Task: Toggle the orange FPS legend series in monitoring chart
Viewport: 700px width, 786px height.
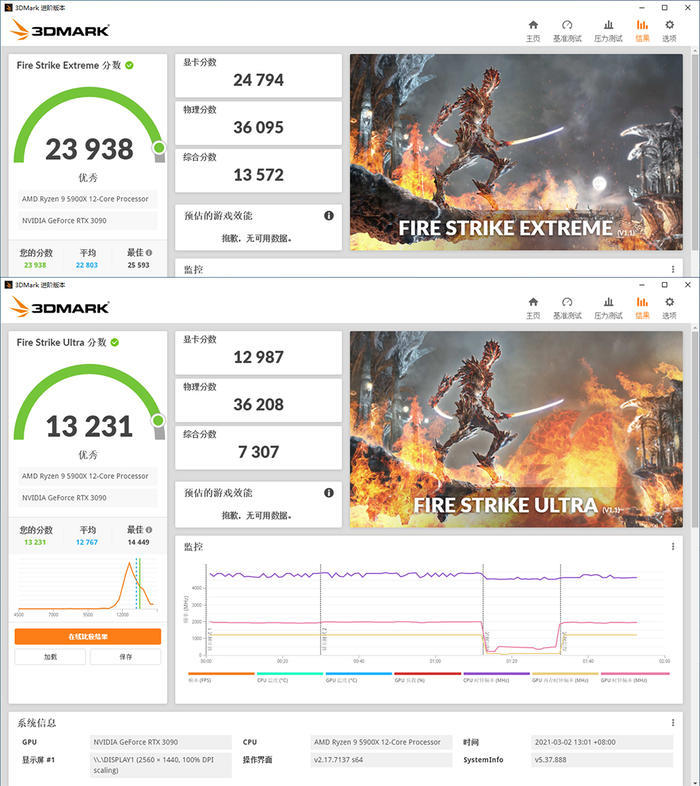Action: coord(221,677)
